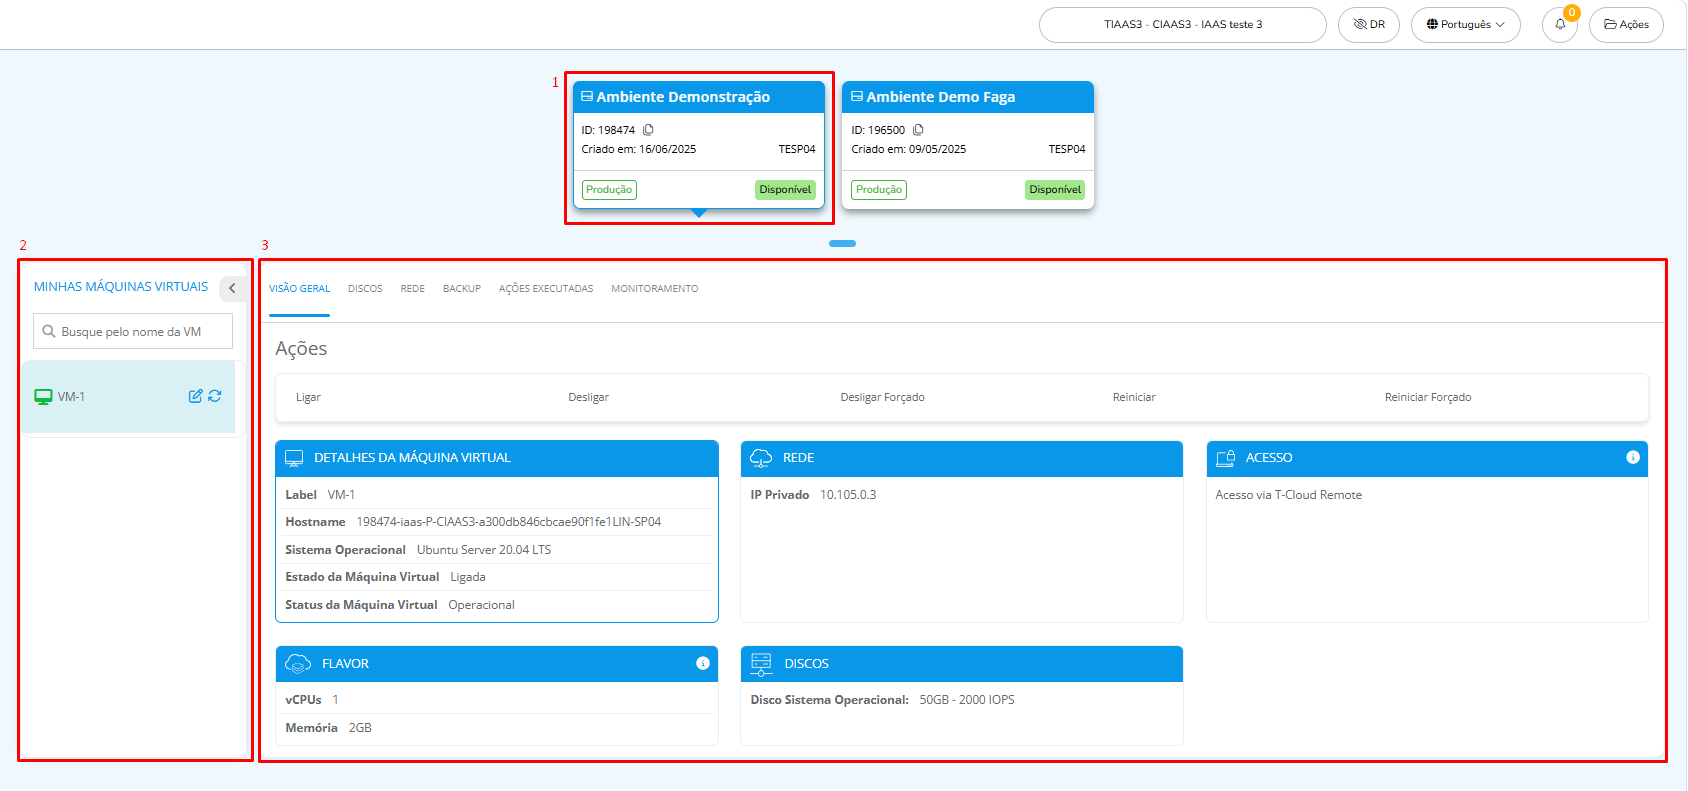Click the info icon in ACESSO header
Screen dimensions: 1688x791
[1633, 457]
